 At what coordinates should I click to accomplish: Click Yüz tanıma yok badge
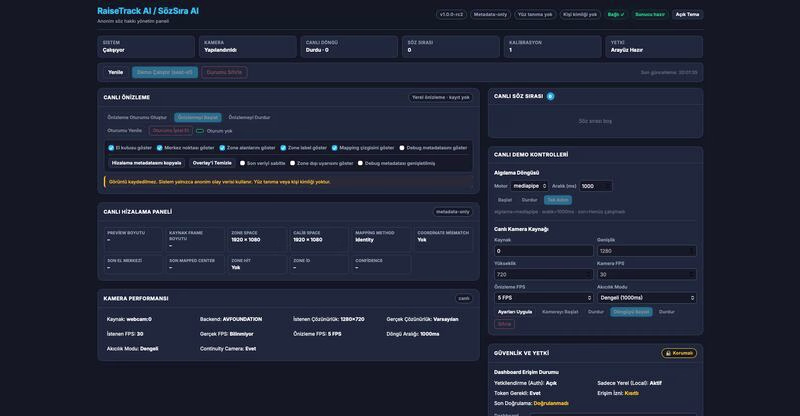point(535,15)
